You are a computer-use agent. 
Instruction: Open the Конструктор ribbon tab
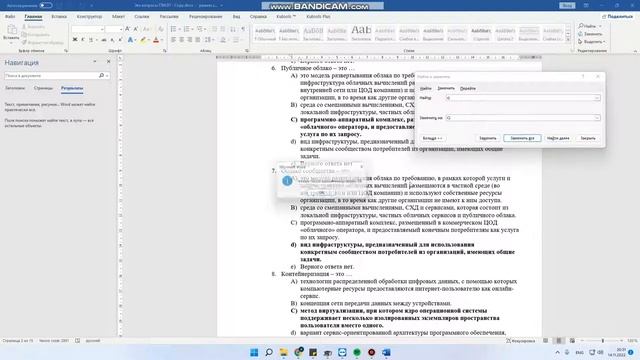pyautogui.click(x=89, y=16)
